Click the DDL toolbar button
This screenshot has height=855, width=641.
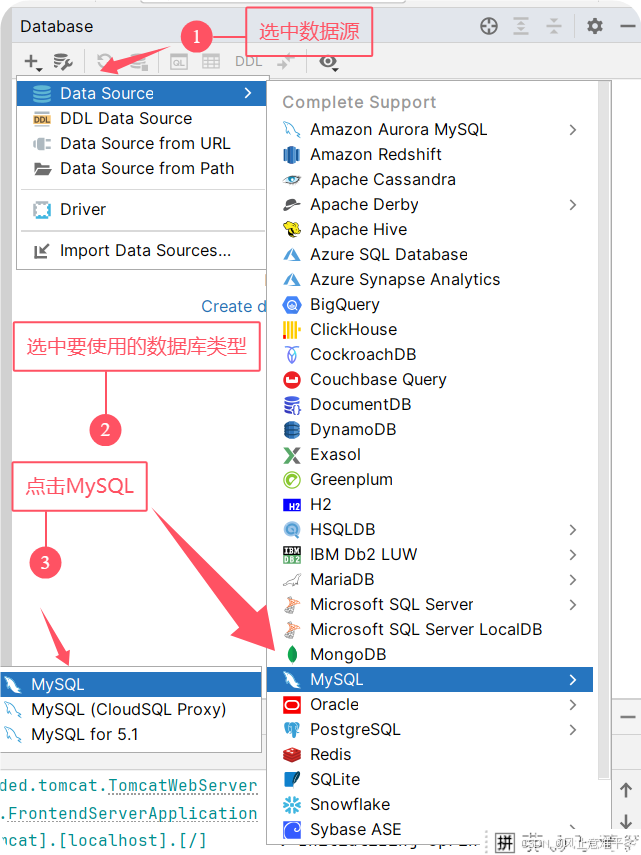pyautogui.click(x=249, y=62)
